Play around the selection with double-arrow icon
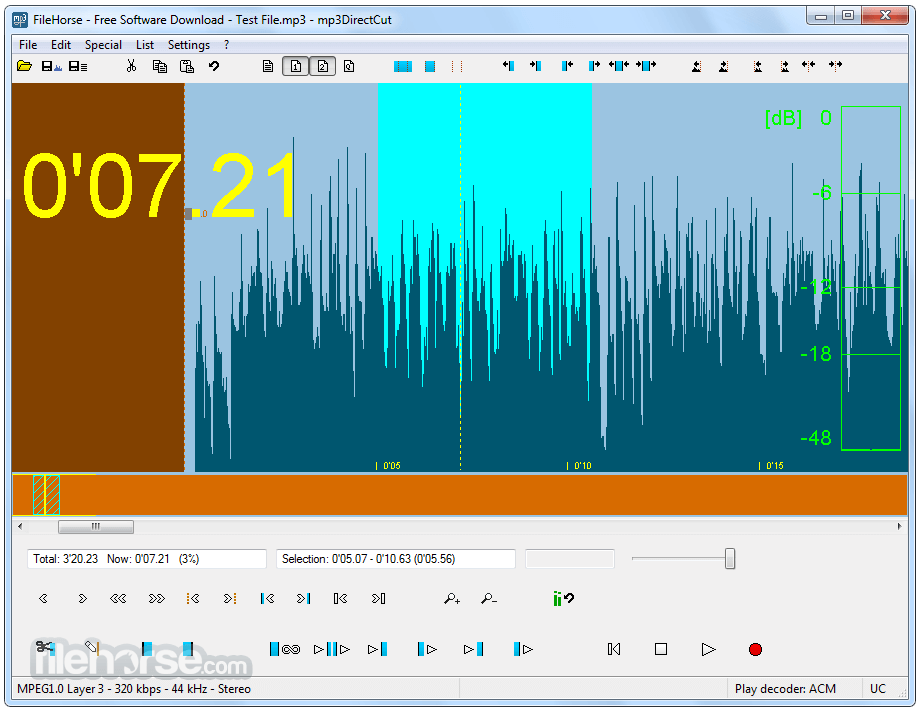Viewport: 920px width, 710px height. point(332,649)
